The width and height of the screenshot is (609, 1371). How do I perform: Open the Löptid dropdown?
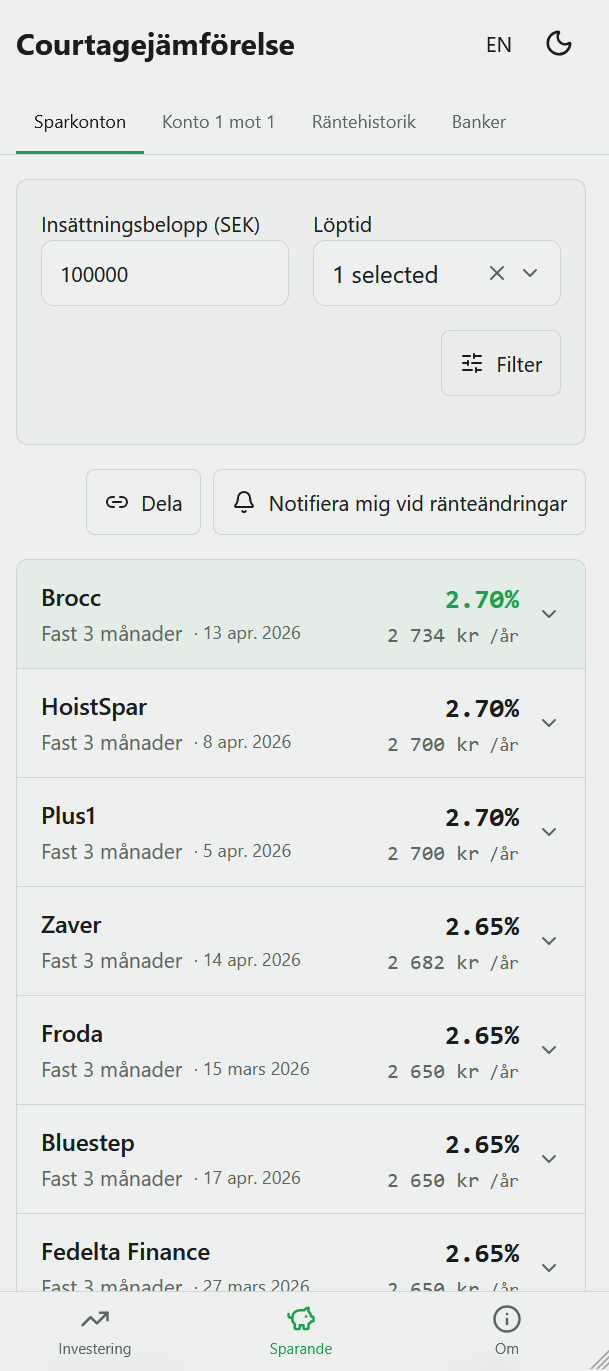pos(531,273)
